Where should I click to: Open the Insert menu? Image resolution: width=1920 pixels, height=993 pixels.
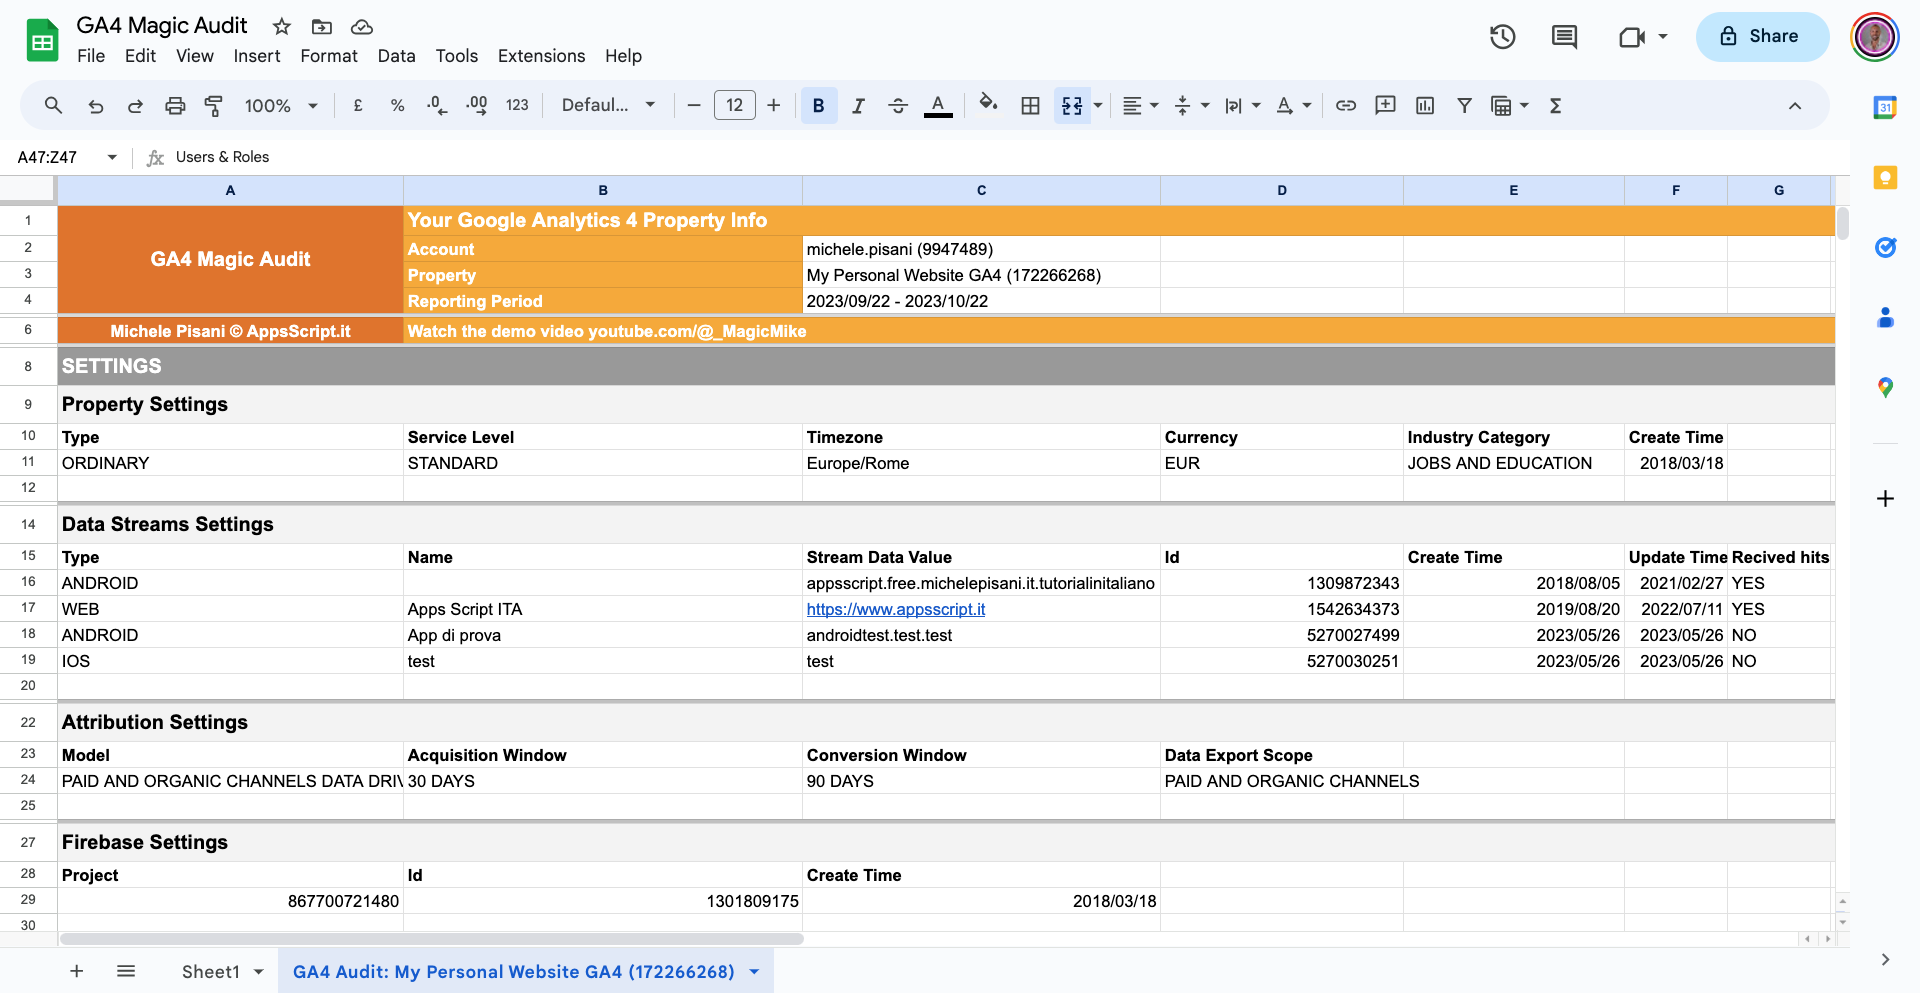click(257, 56)
